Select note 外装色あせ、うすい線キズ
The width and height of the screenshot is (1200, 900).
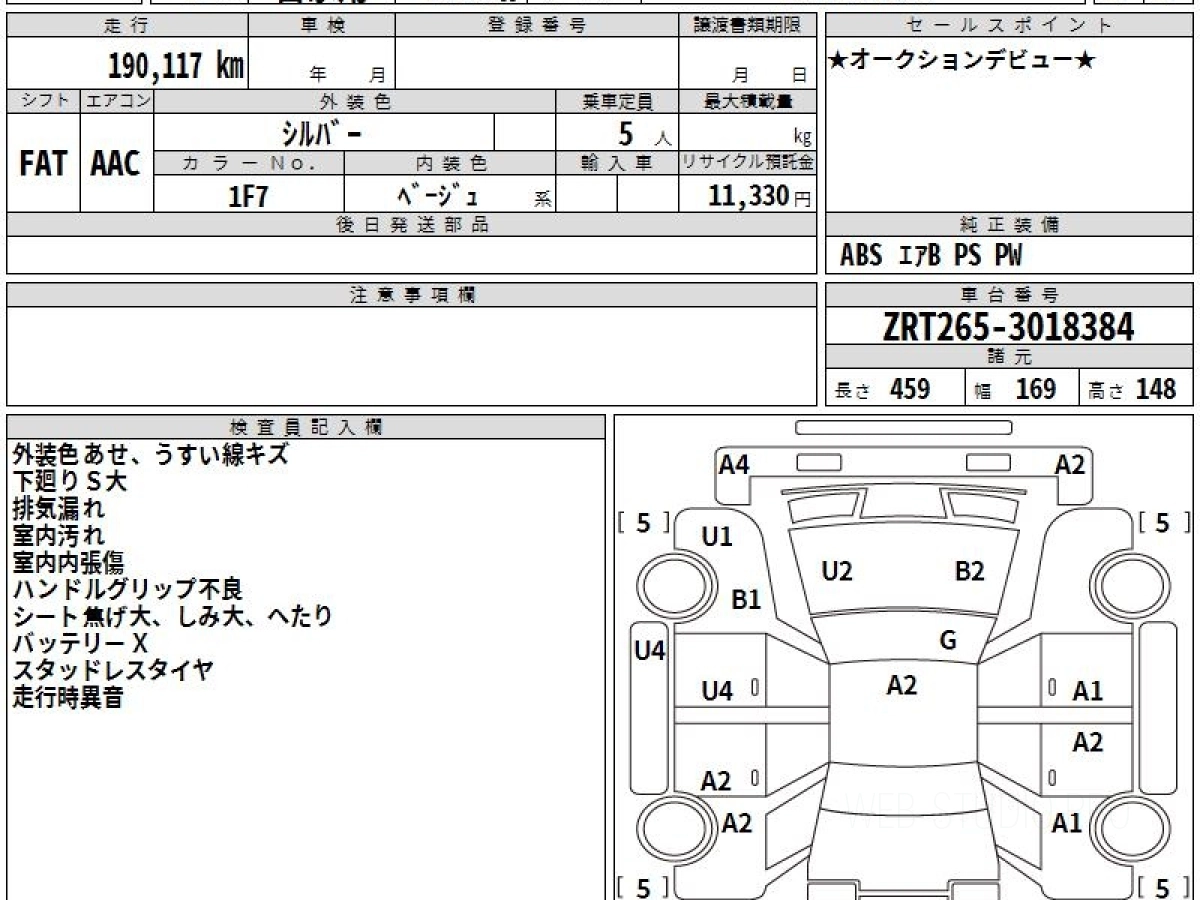[x=150, y=454]
